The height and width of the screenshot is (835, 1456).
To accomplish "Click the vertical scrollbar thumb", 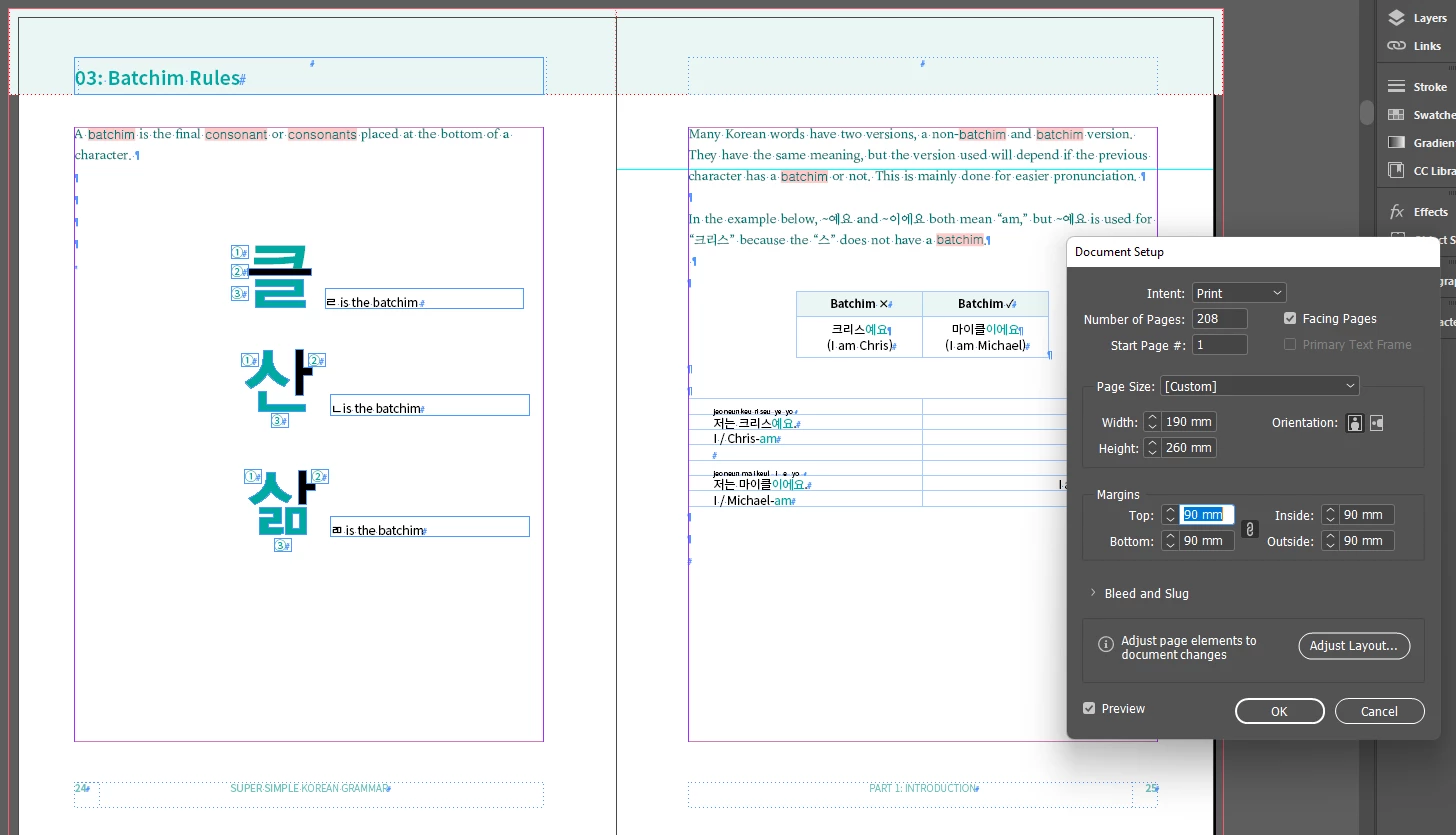I will click(1366, 112).
